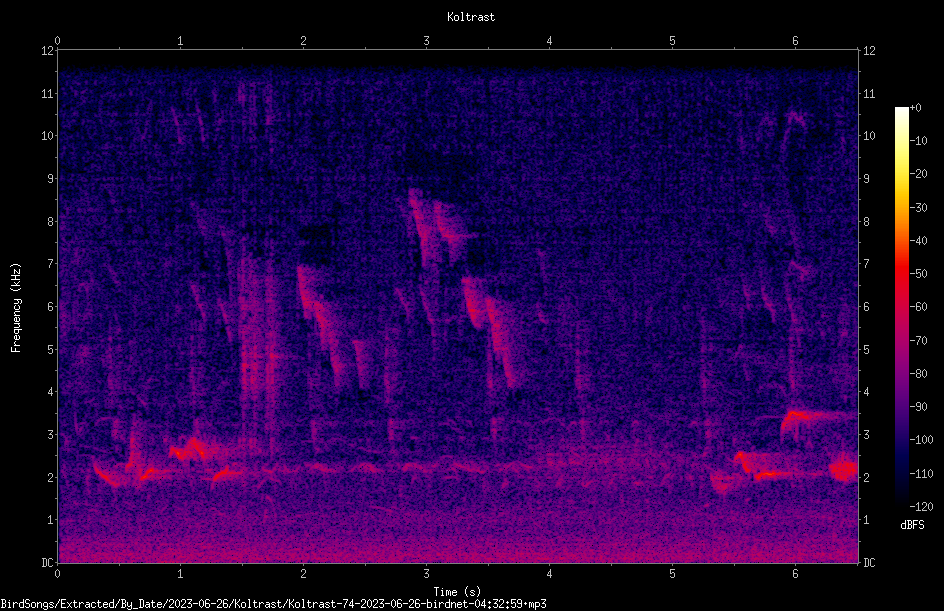944x611 pixels.
Task: Click the "4" tick on the bottom time axis
Action: coord(549,574)
